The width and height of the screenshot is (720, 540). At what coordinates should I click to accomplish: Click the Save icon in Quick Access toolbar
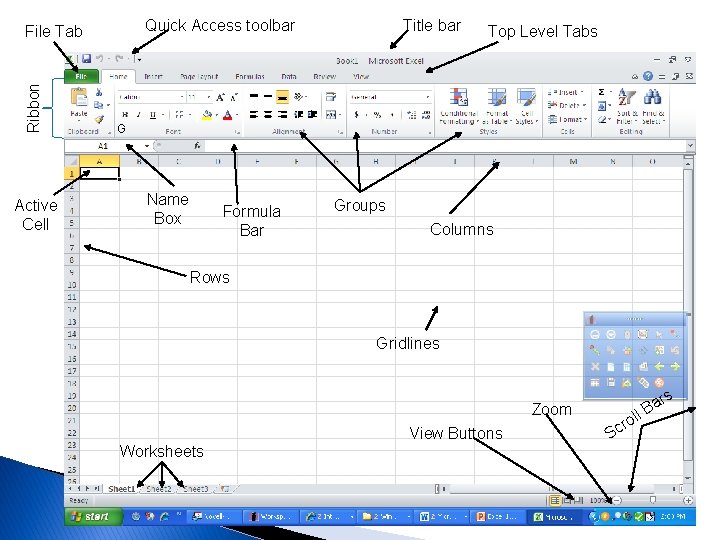[86, 59]
